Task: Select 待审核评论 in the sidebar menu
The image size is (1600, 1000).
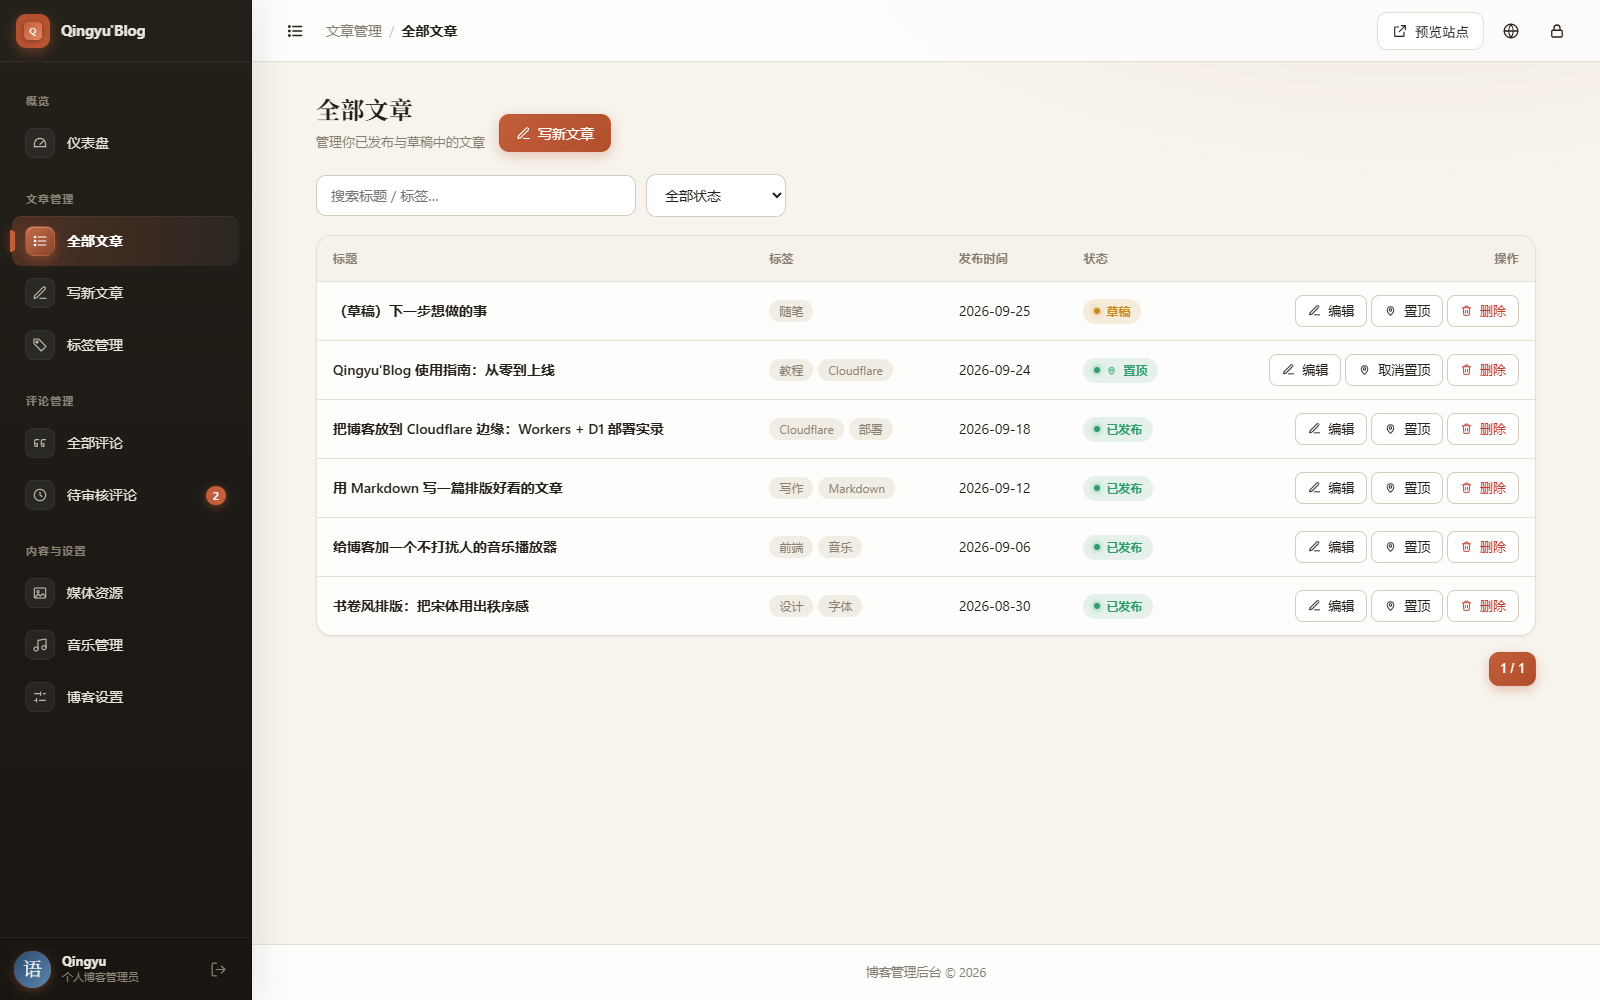Action: [125, 495]
